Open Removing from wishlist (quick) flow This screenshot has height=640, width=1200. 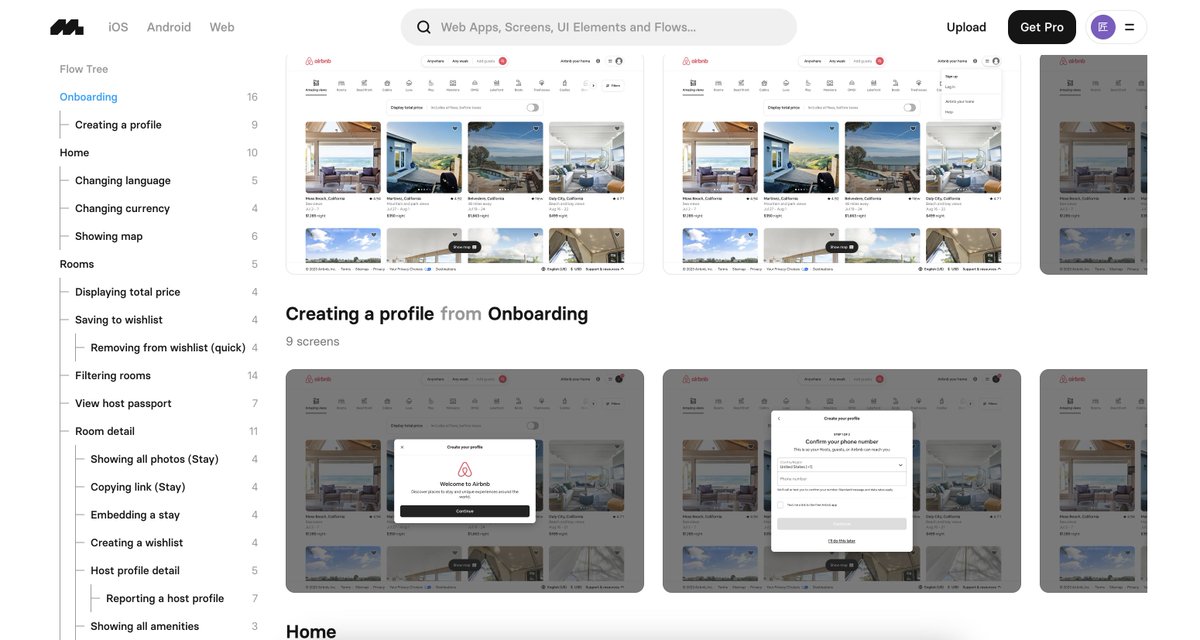pos(168,348)
